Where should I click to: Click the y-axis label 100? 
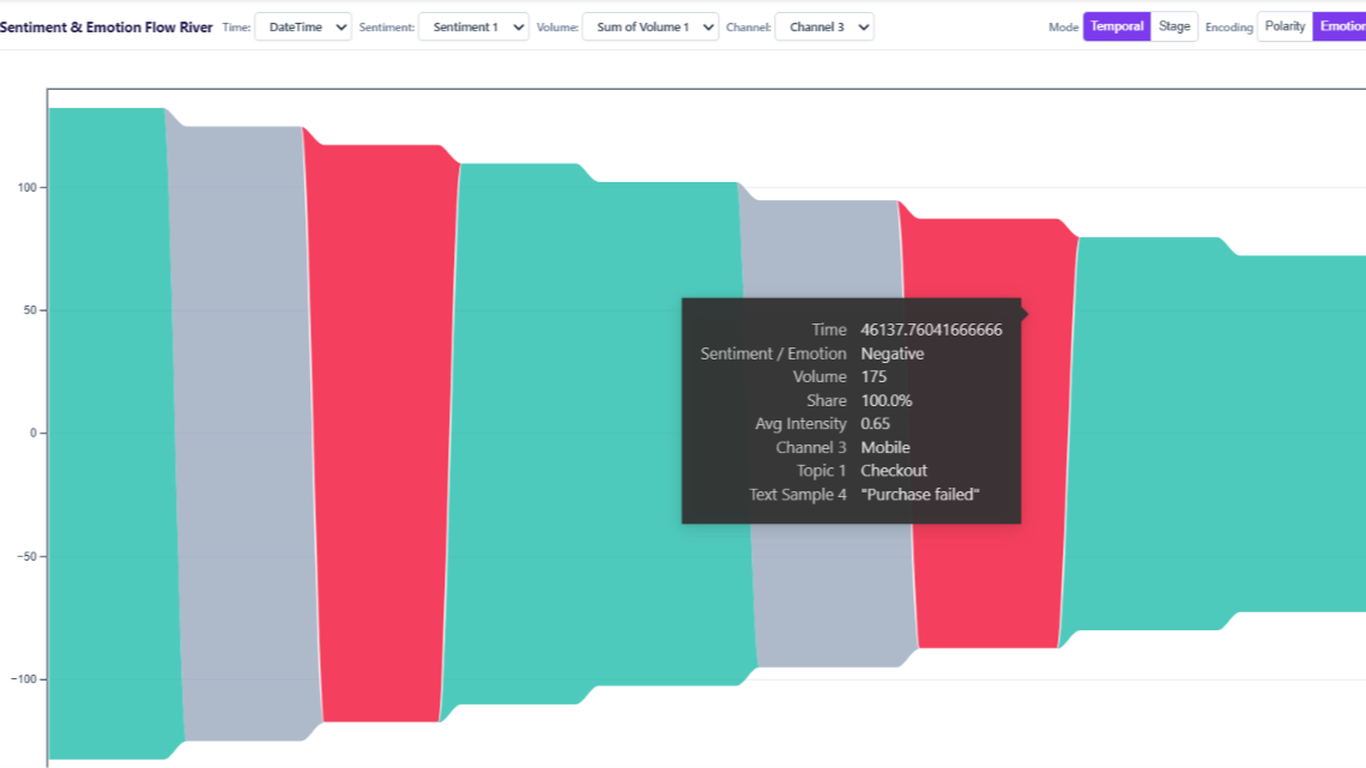[x=27, y=188]
